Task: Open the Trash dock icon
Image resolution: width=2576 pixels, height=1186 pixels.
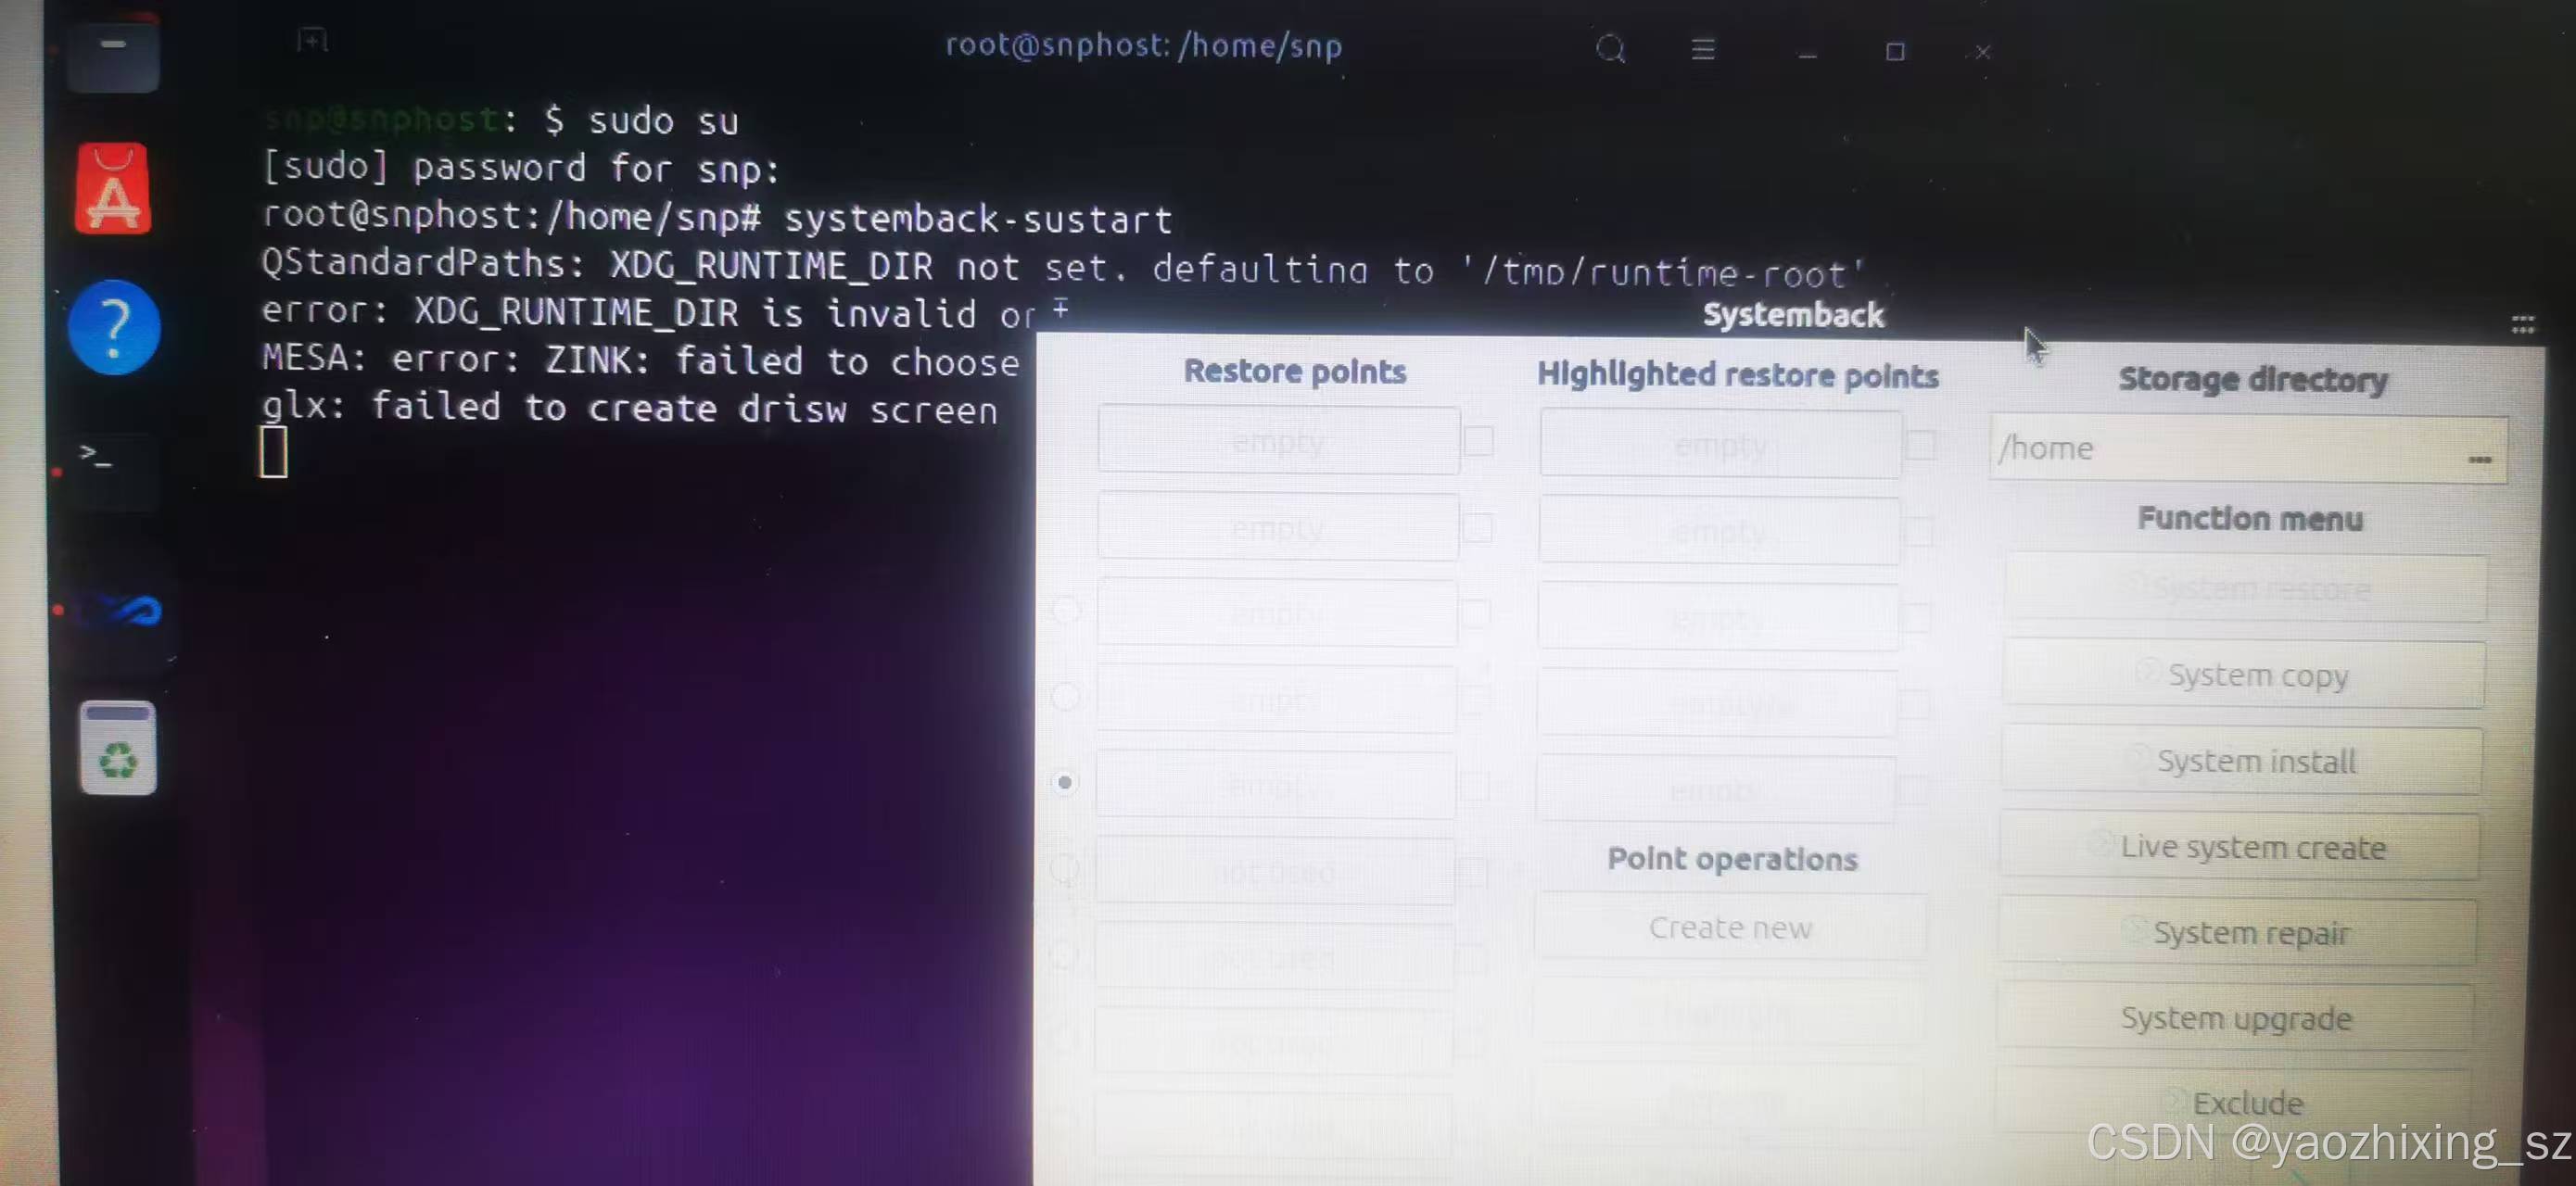Action: (118, 749)
